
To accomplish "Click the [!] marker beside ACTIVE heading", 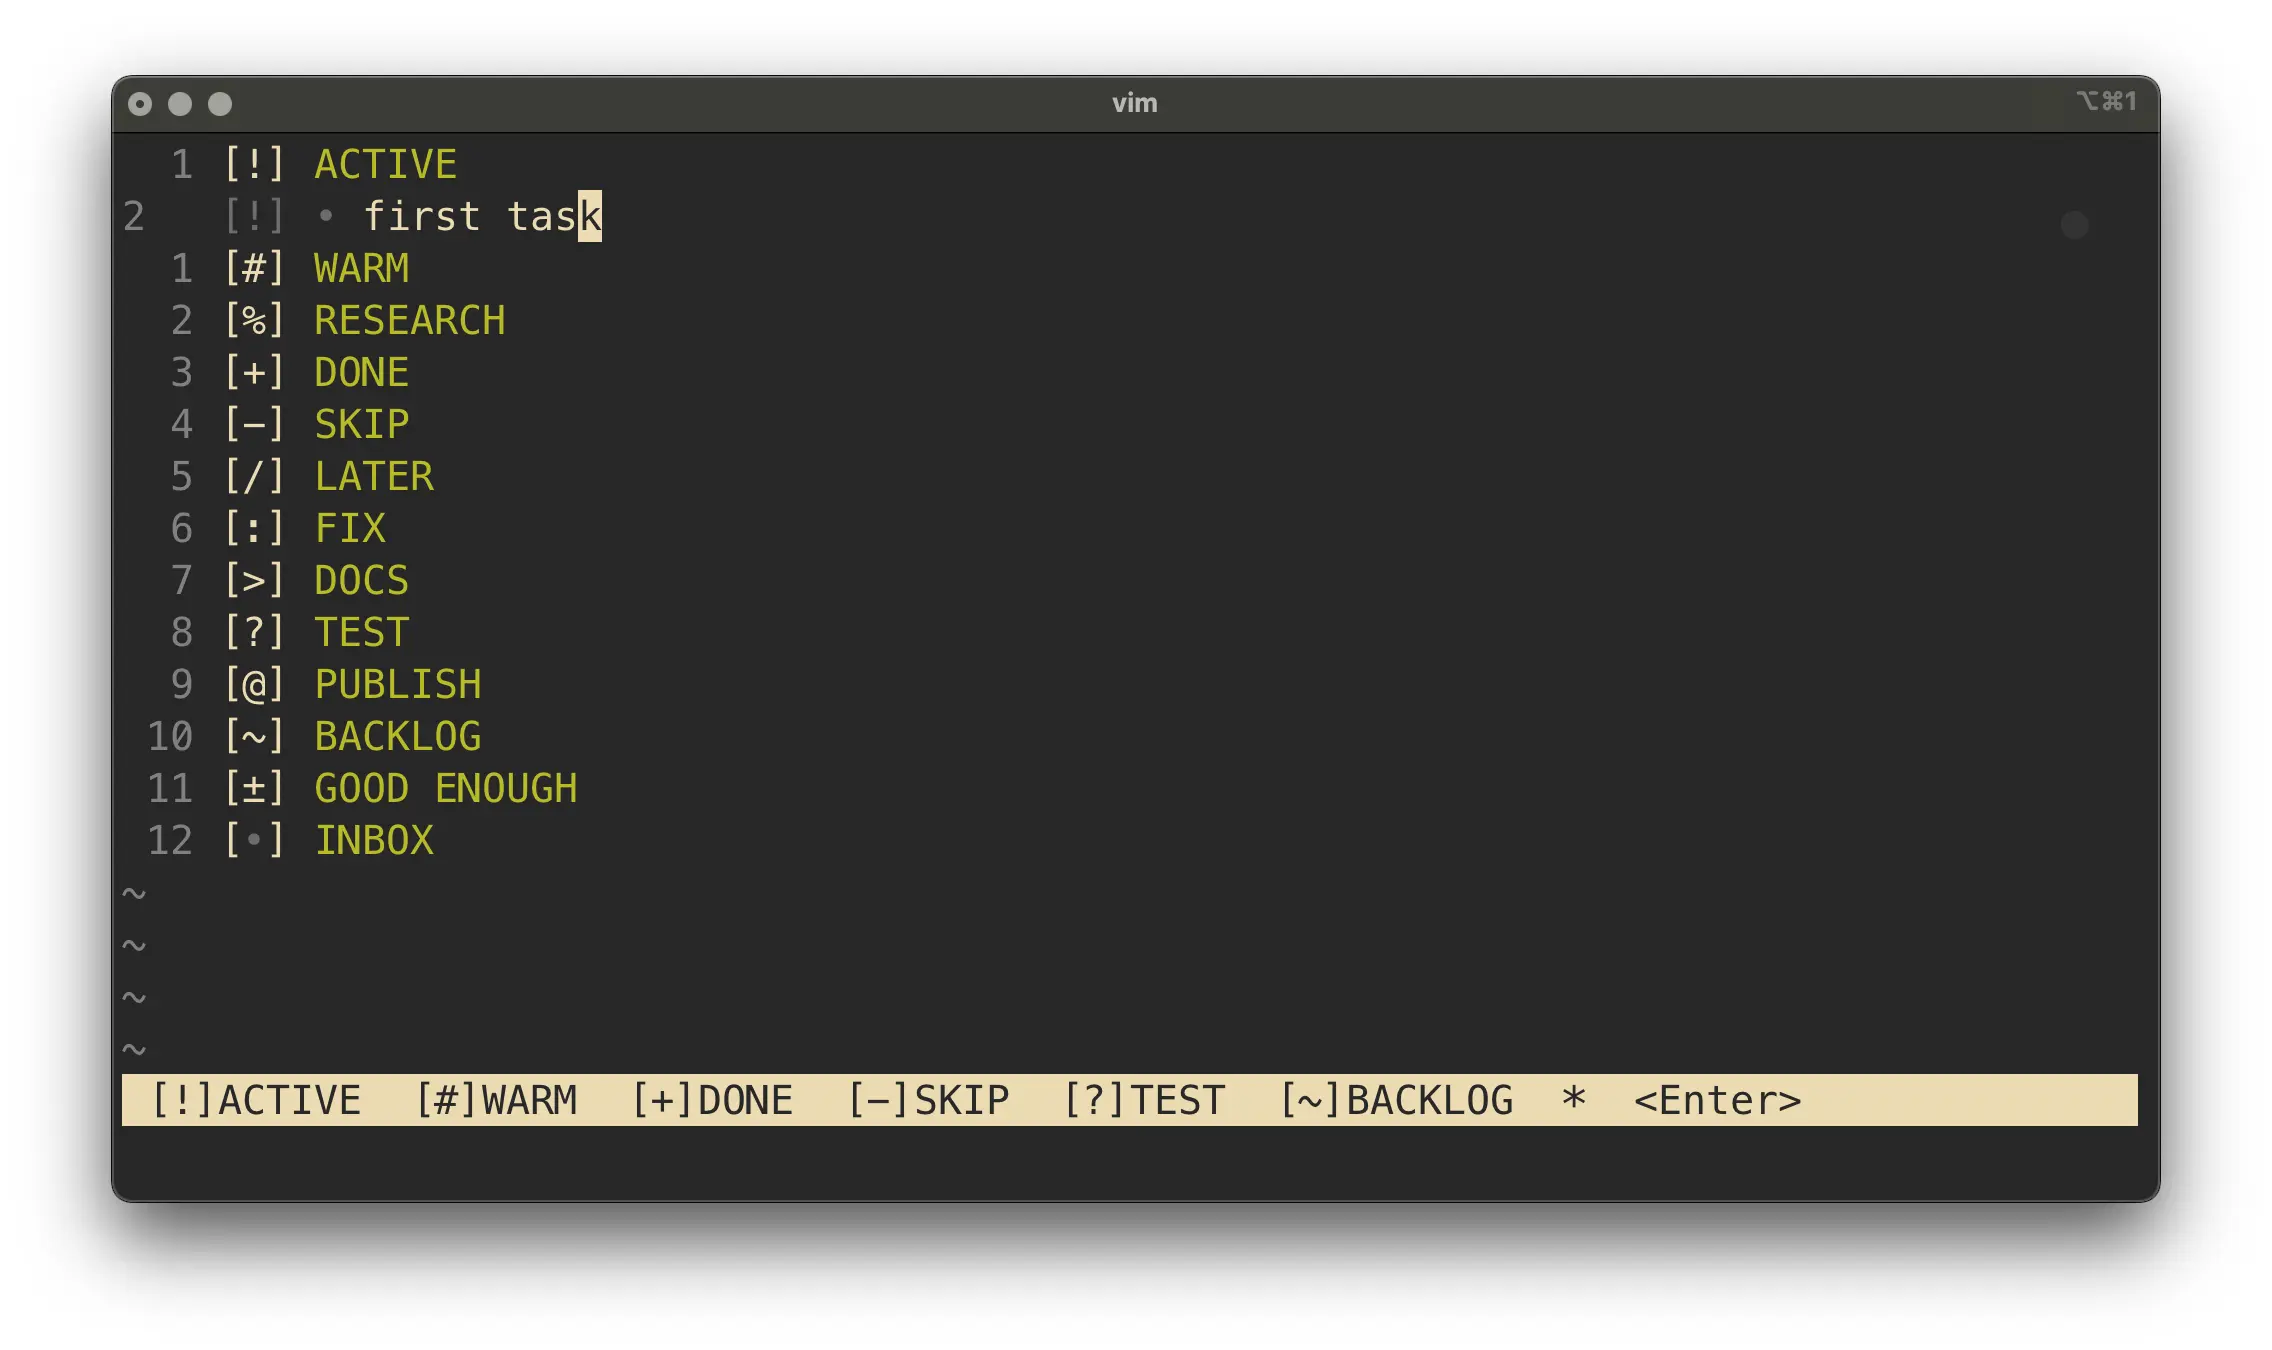I will (x=254, y=164).
